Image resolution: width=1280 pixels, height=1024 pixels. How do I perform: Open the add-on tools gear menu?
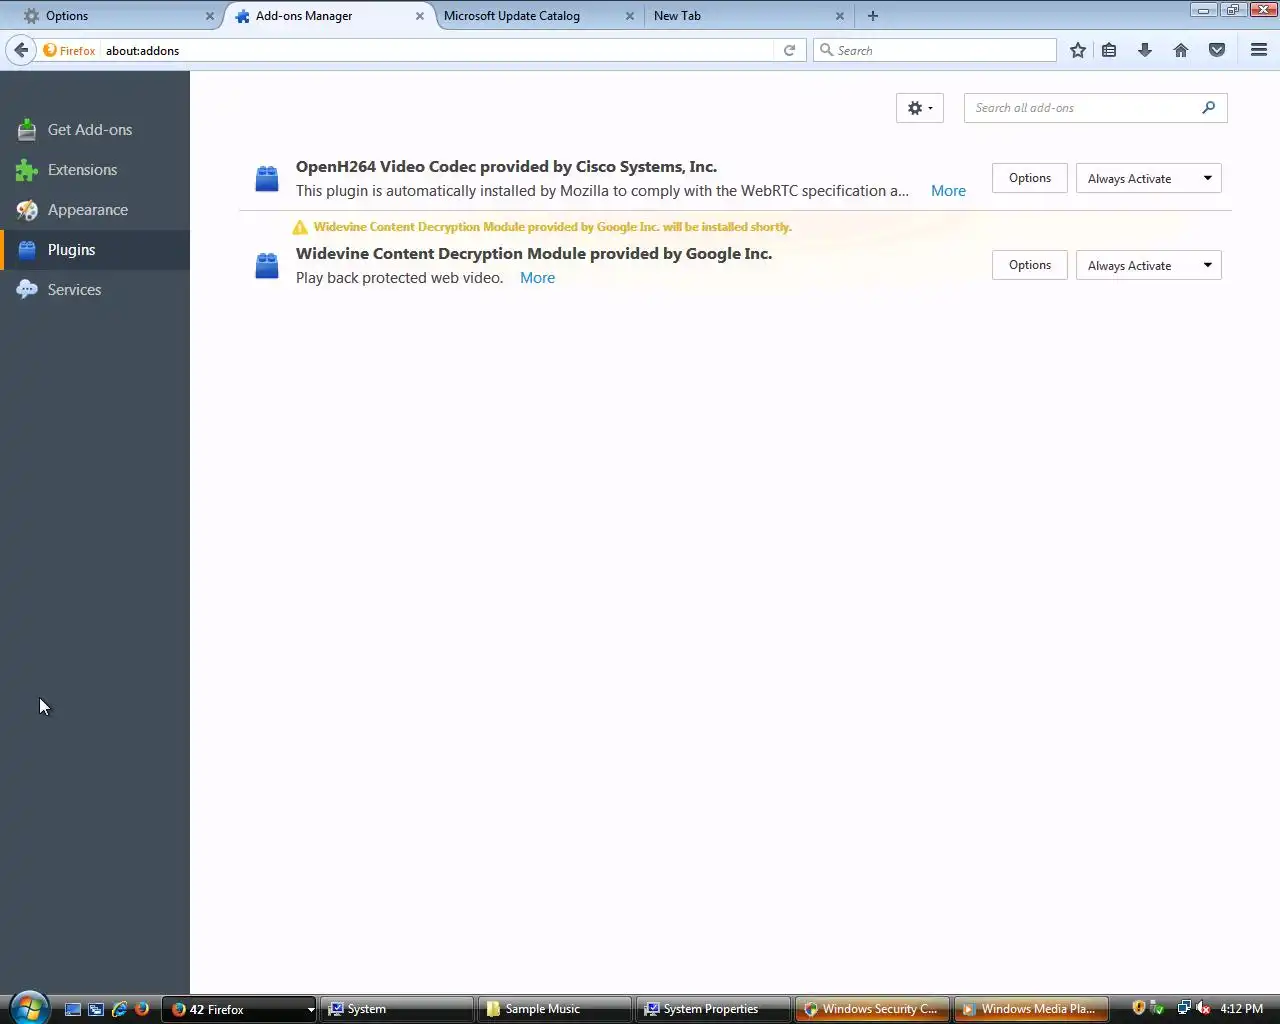pyautogui.click(x=920, y=108)
